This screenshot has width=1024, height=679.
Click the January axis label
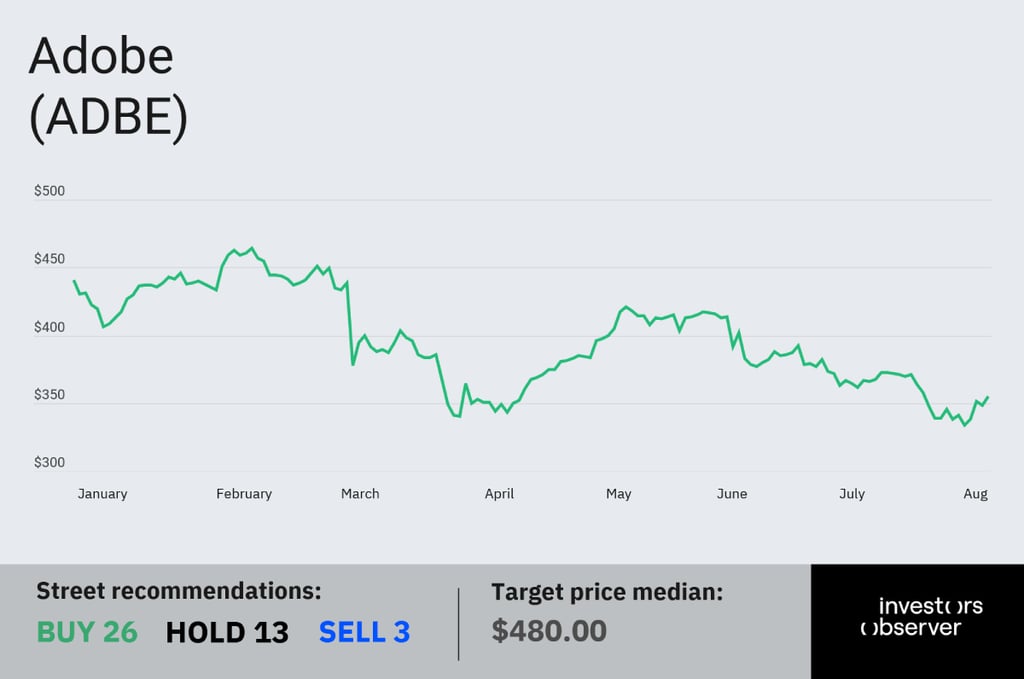click(x=103, y=494)
